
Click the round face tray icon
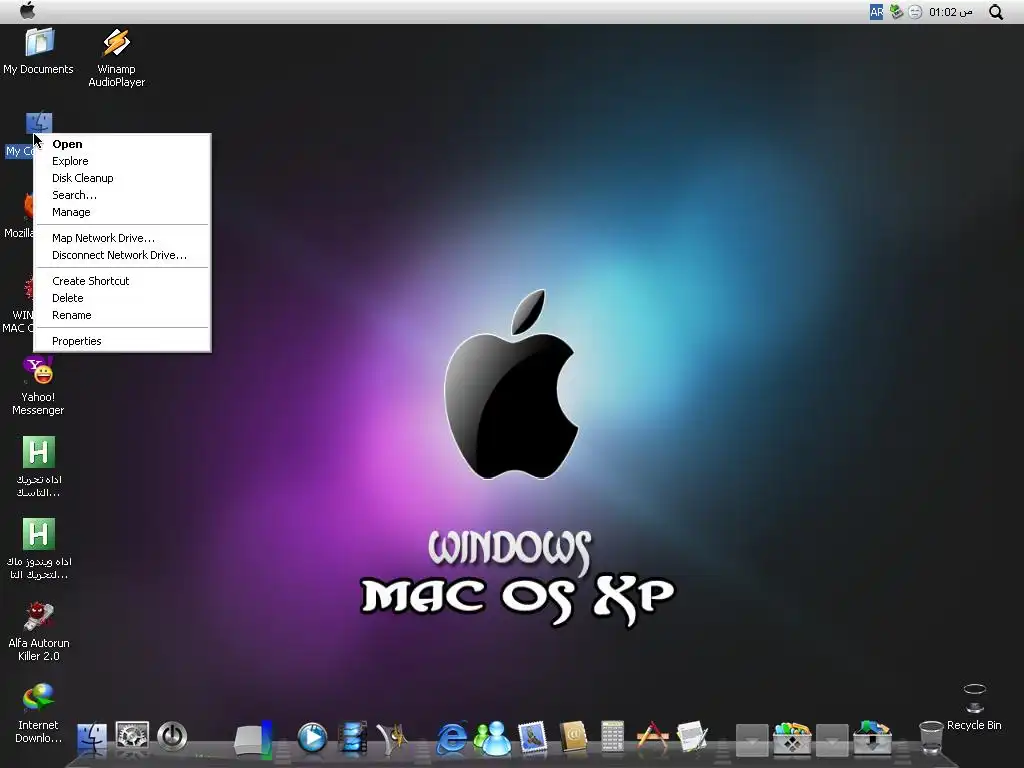(x=916, y=12)
